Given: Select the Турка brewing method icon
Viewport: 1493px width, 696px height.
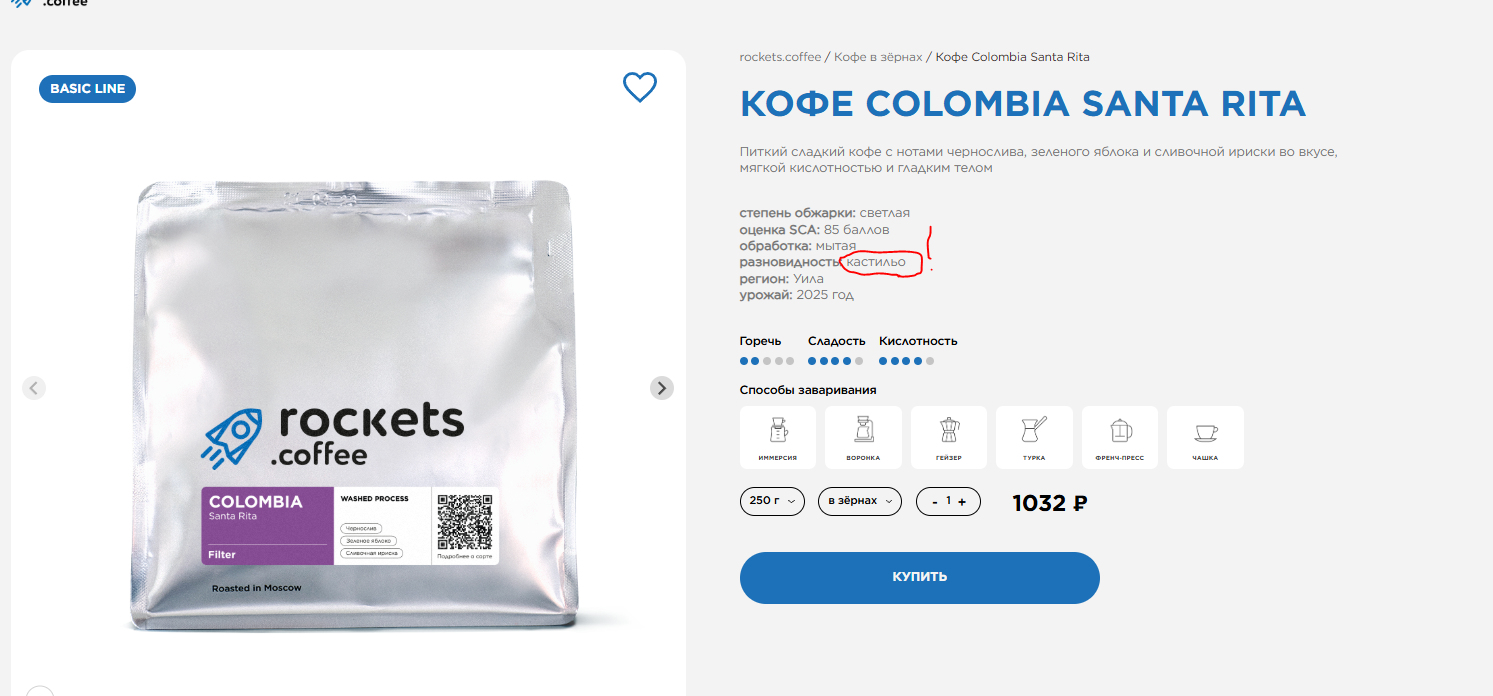Looking at the screenshot, I should click(1034, 437).
